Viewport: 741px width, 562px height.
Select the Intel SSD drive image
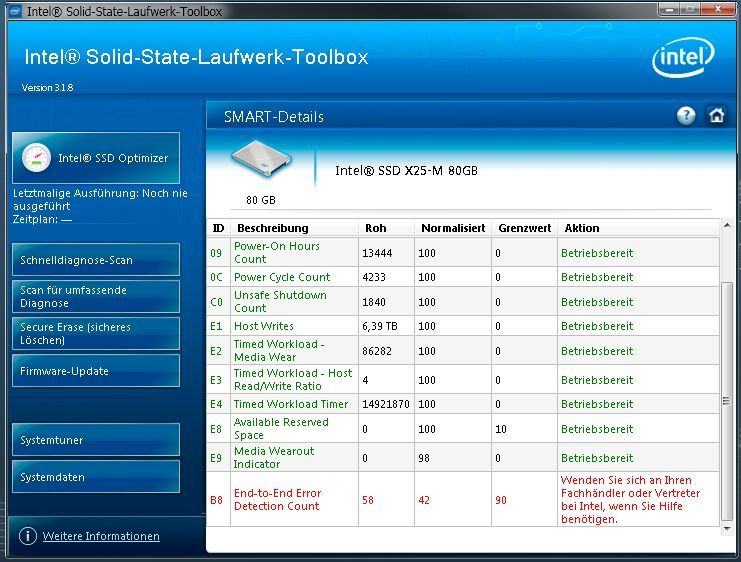pos(261,158)
